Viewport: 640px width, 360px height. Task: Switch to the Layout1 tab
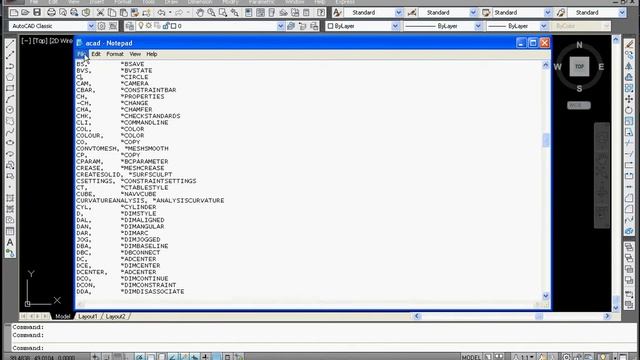[x=87, y=316]
